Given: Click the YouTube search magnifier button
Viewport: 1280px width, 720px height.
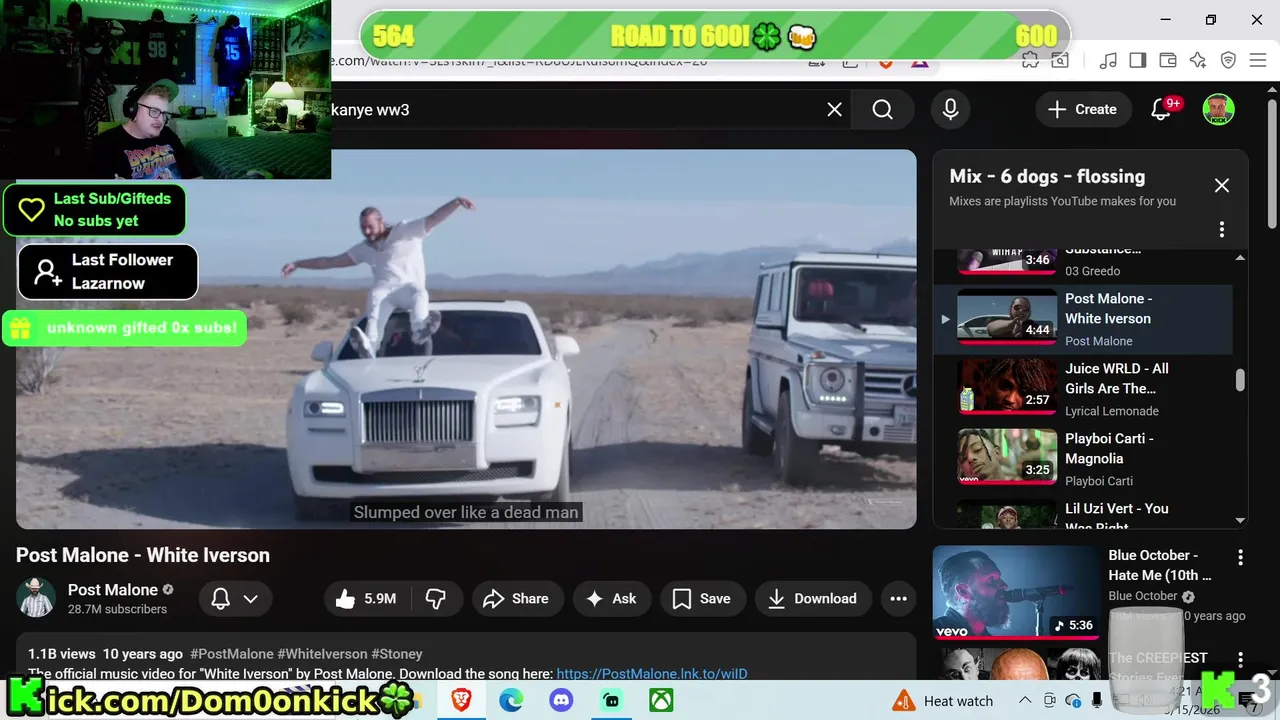Looking at the screenshot, I should pyautogui.click(x=882, y=110).
